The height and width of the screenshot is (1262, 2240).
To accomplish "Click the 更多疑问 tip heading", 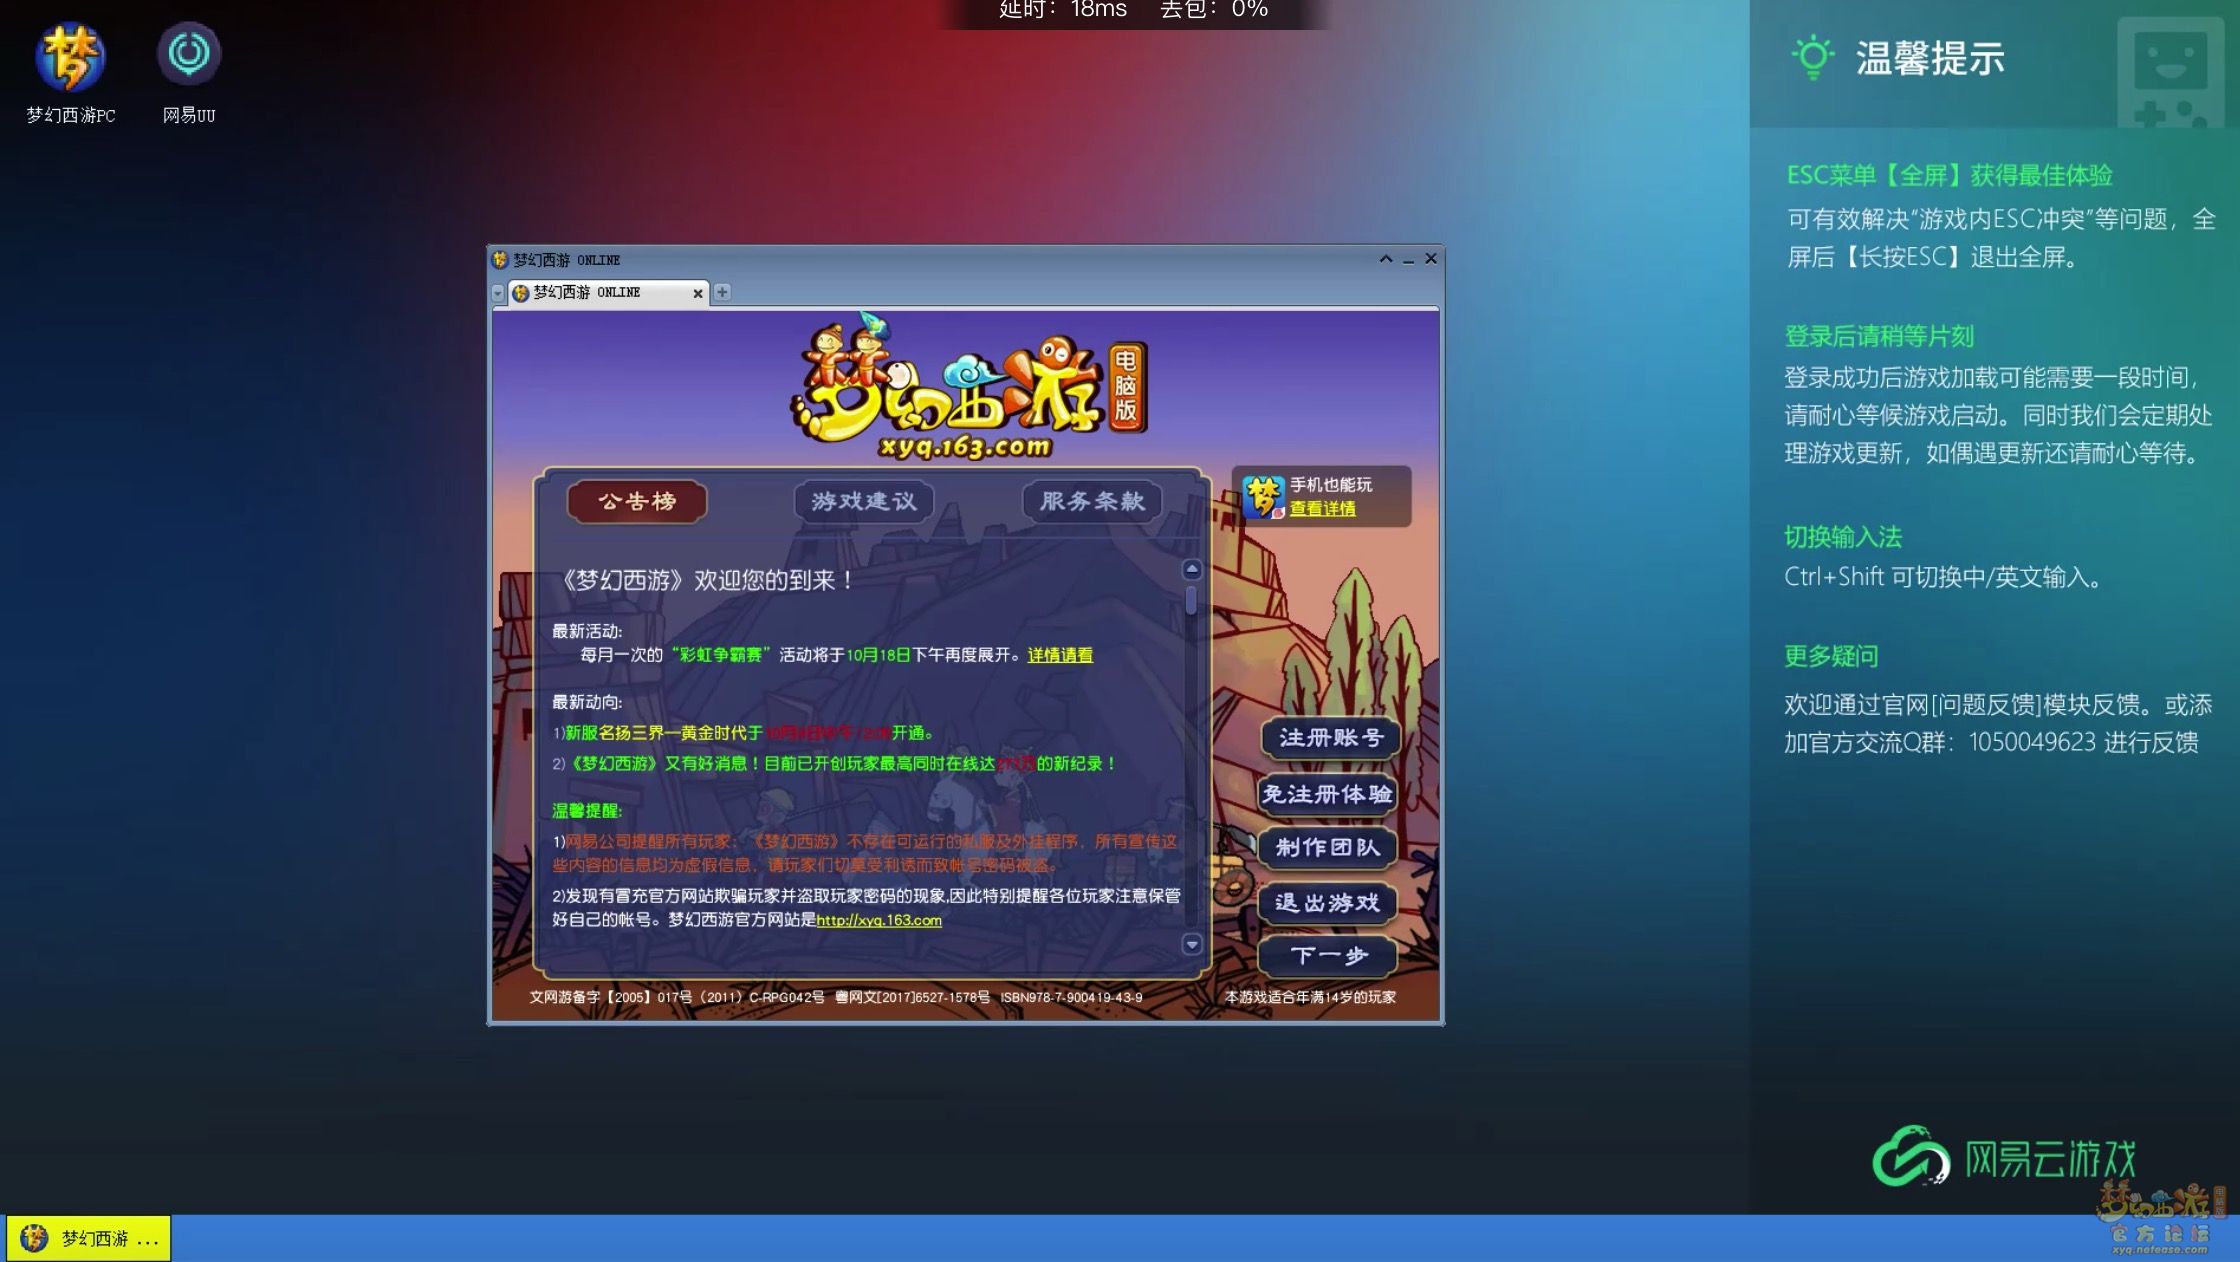I will pyautogui.click(x=1831, y=656).
